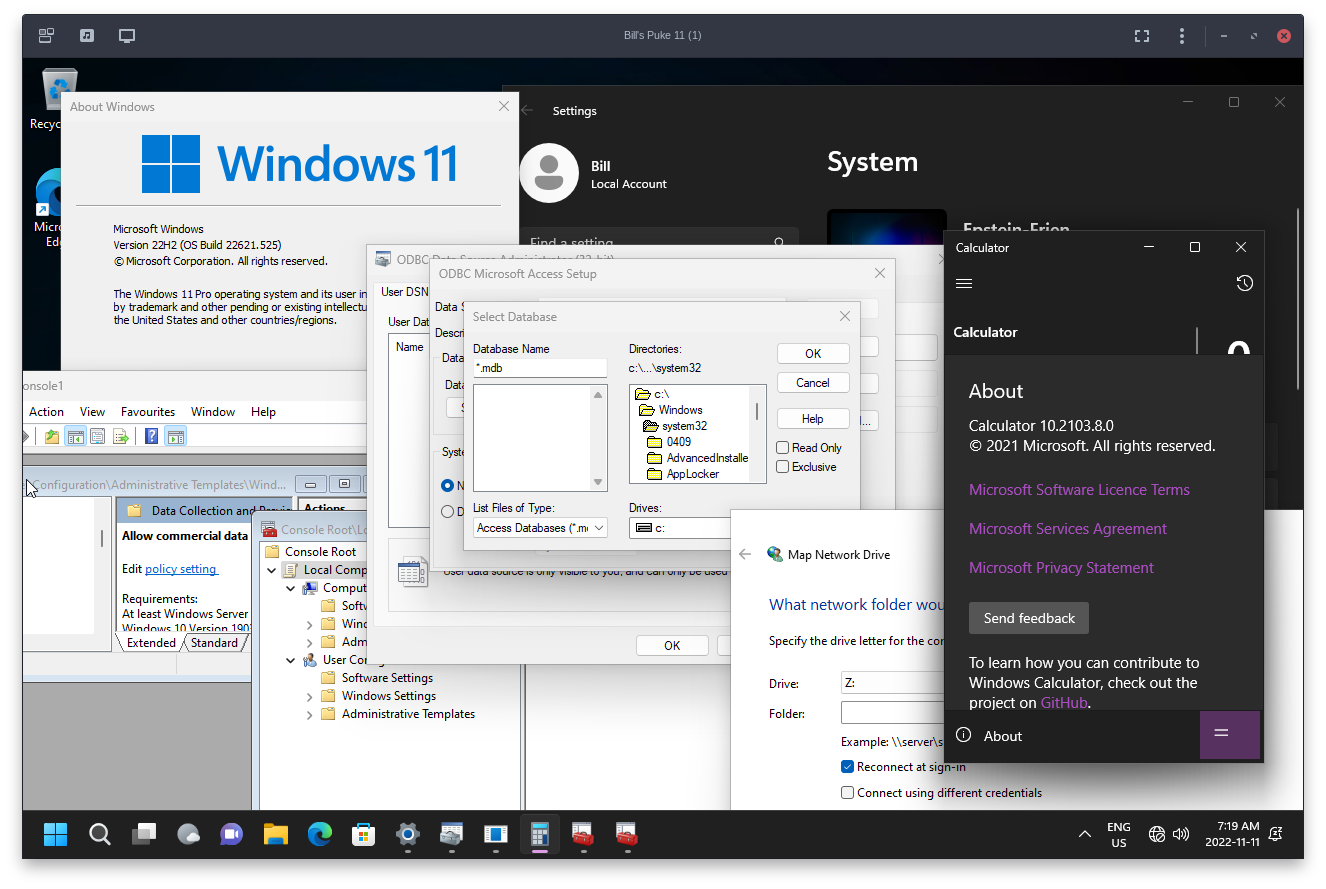
Task: Click the volume speaker icon in system tray
Action: [x=1181, y=834]
